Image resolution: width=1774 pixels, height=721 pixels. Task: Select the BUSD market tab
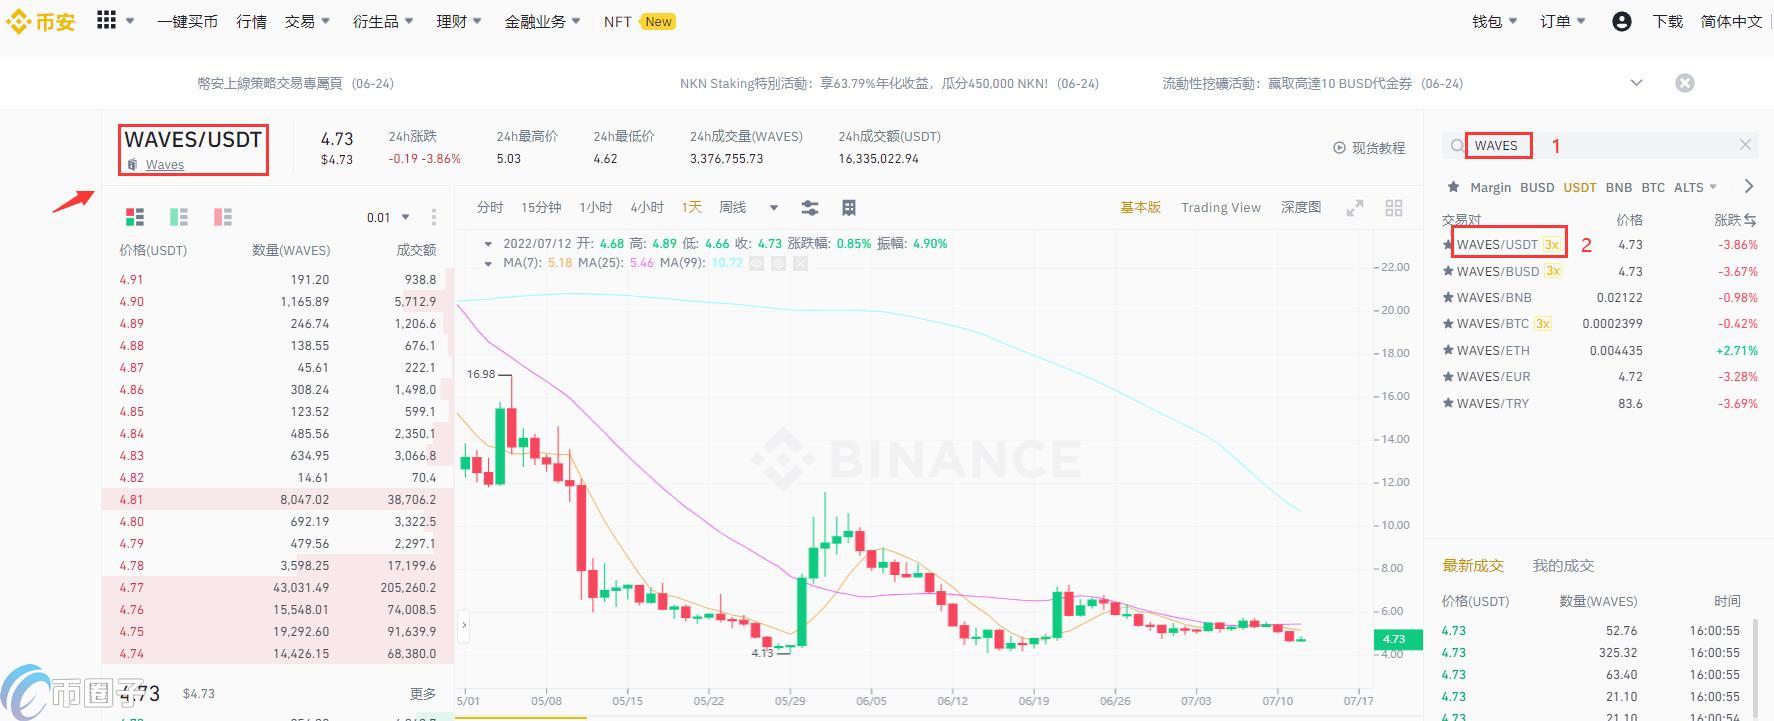1537,187
